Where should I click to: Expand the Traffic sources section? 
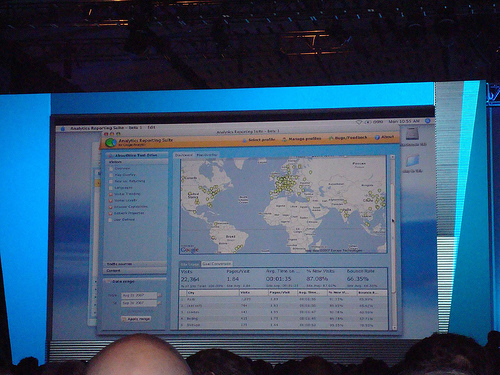coord(136,264)
